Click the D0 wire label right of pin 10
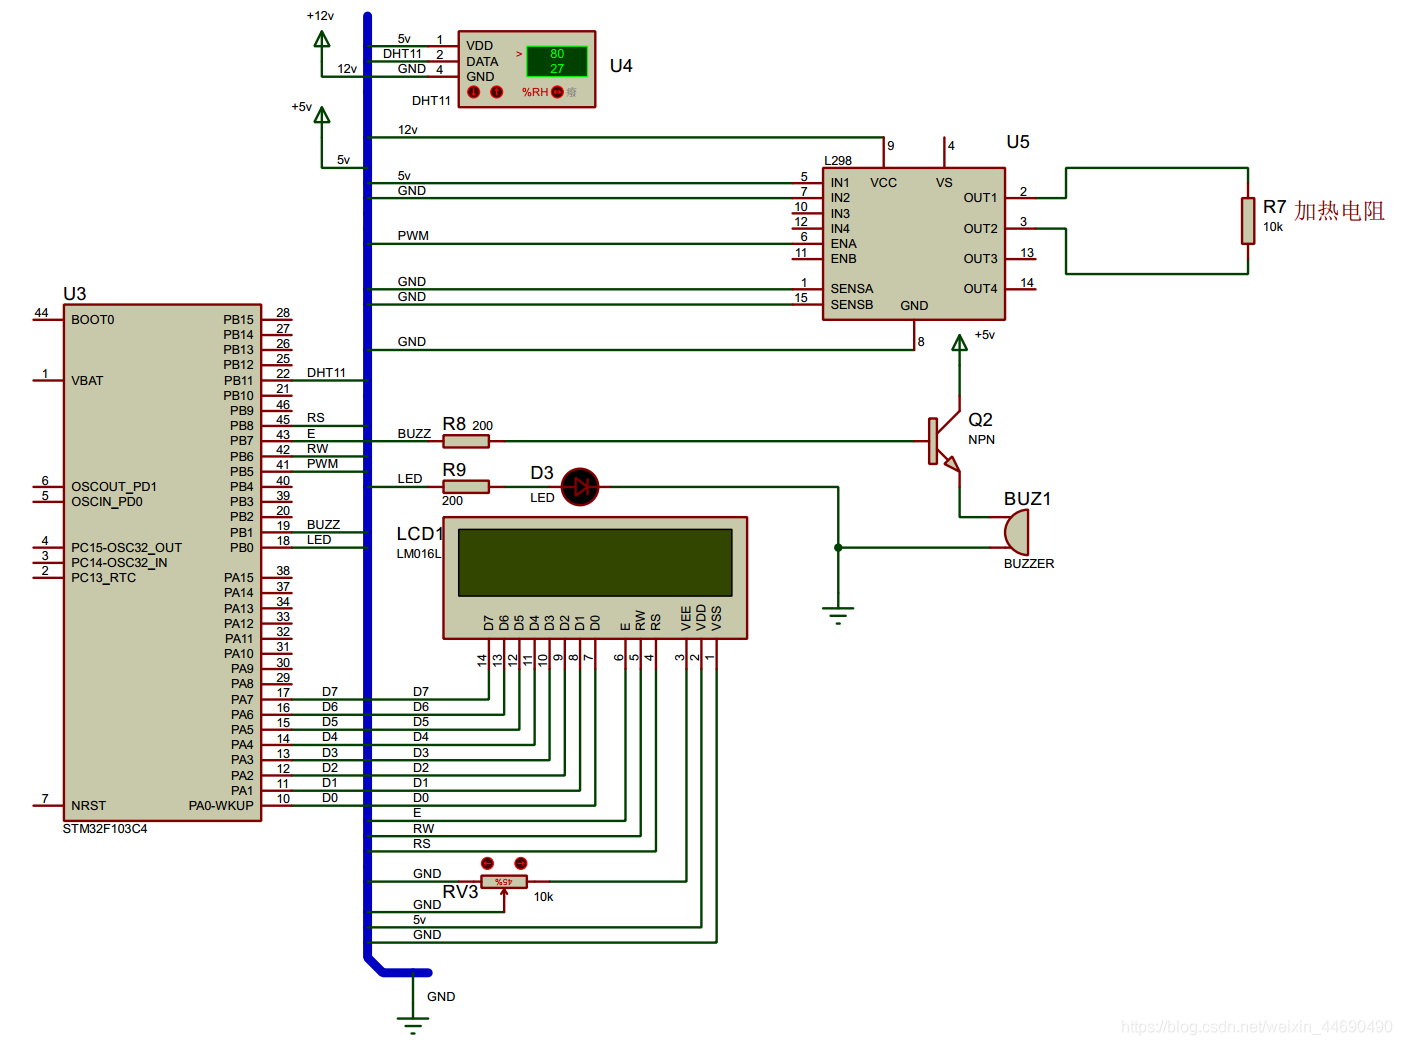1402x1045 pixels. pos(330,798)
